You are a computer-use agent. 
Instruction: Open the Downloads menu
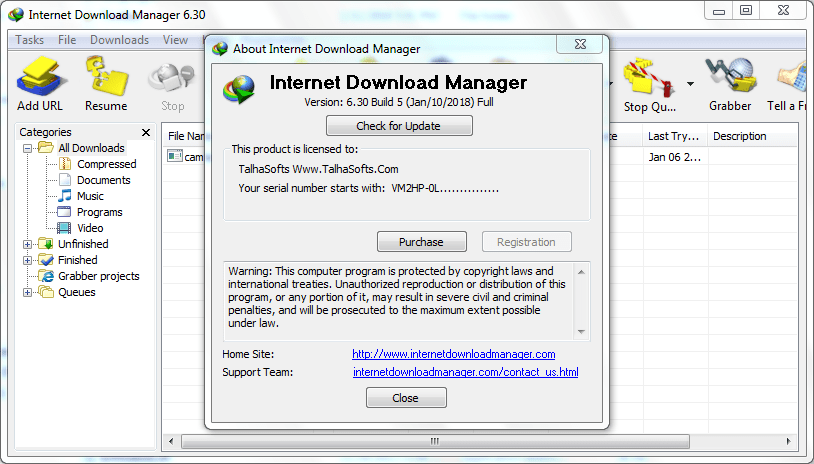(119, 40)
